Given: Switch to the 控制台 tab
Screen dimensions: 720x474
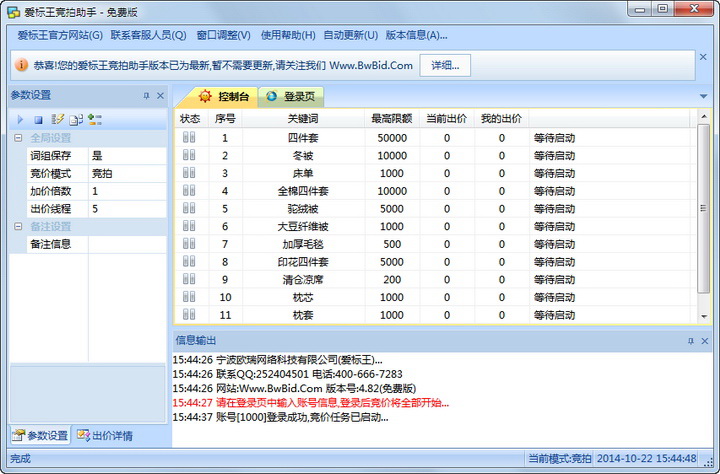Looking at the screenshot, I should click(x=224, y=96).
